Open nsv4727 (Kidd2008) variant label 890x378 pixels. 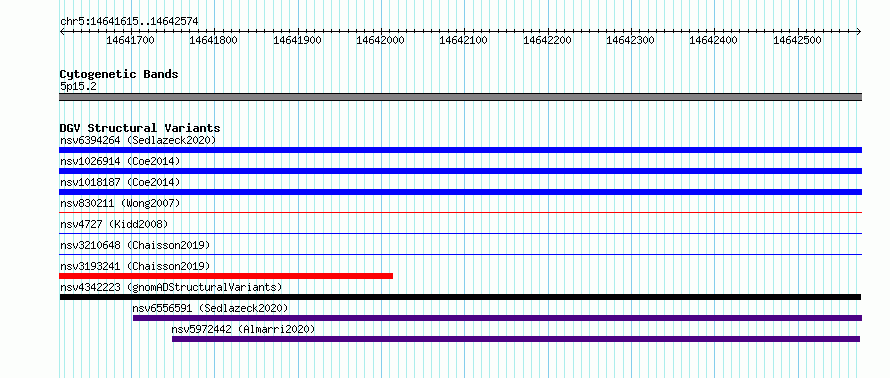pos(114,224)
